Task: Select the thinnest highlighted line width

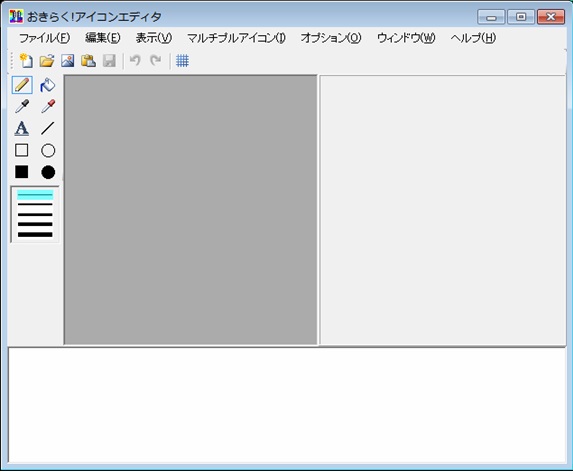Action: [x=35, y=195]
